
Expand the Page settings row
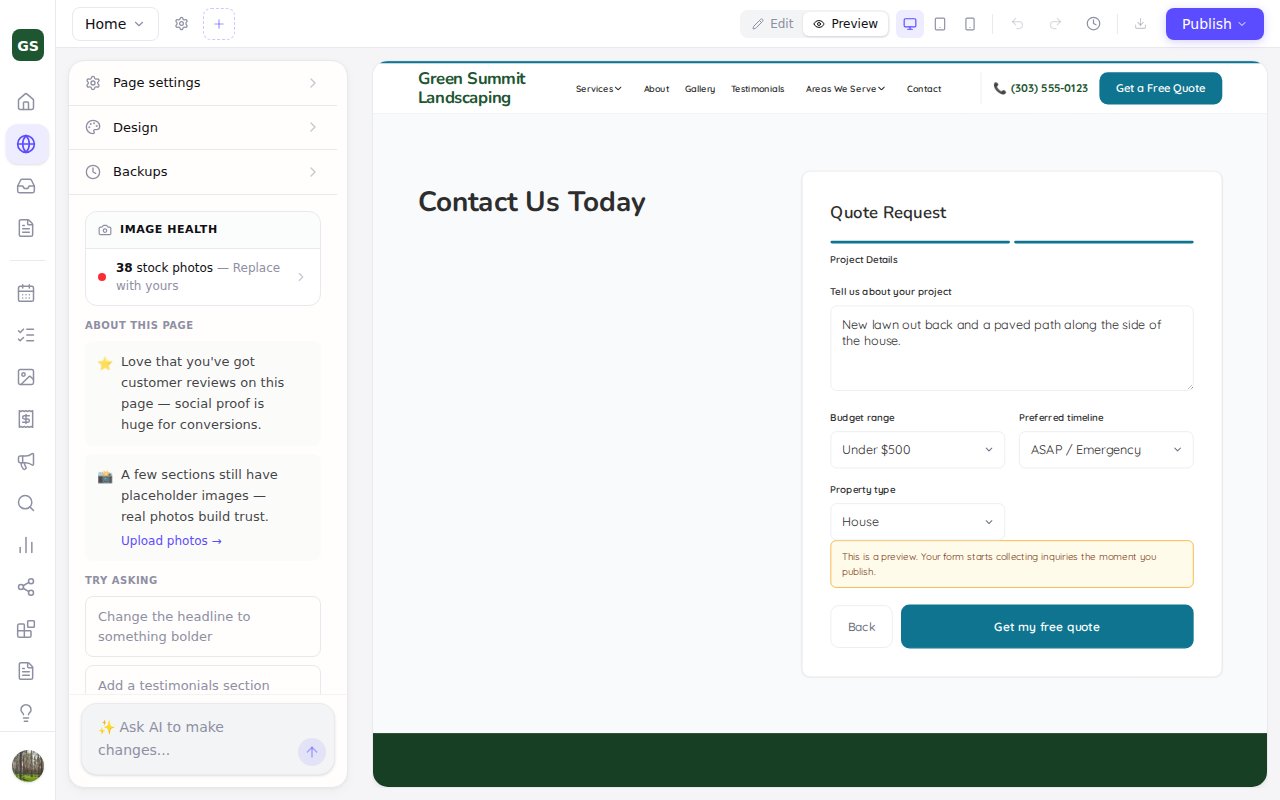pos(203,83)
